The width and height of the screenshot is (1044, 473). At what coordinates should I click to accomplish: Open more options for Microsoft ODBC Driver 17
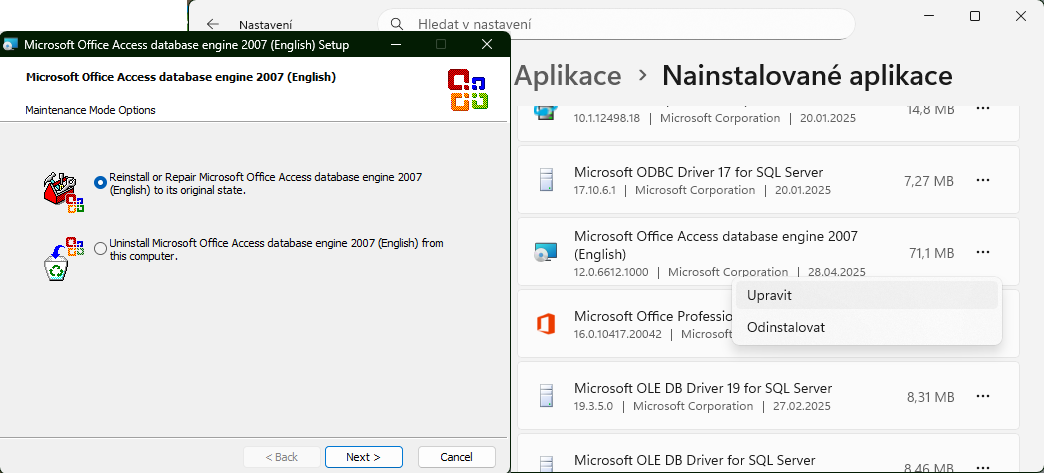click(x=982, y=181)
